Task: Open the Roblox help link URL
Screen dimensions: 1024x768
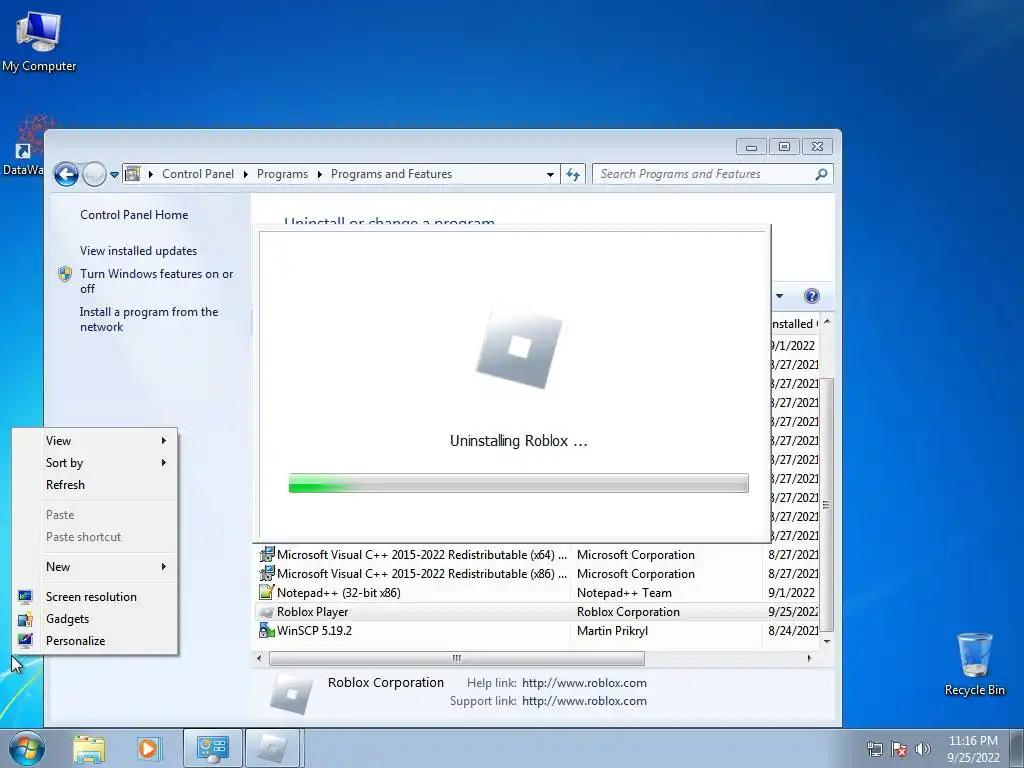Action: [584, 683]
